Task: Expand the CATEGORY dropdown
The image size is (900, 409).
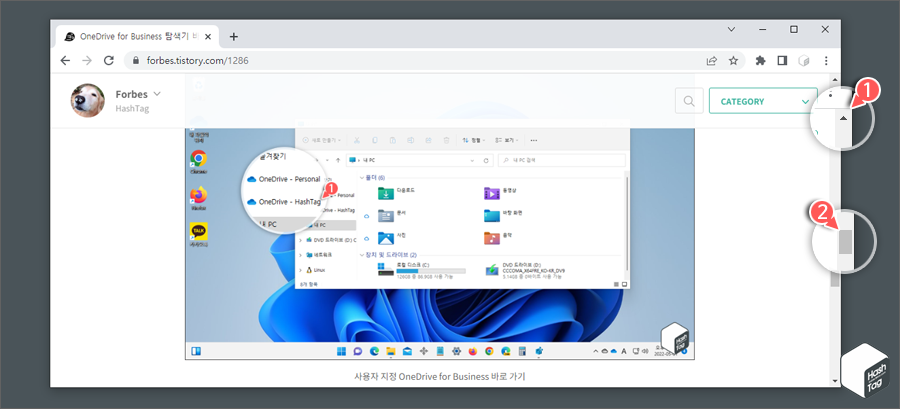Action: coord(763,102)
